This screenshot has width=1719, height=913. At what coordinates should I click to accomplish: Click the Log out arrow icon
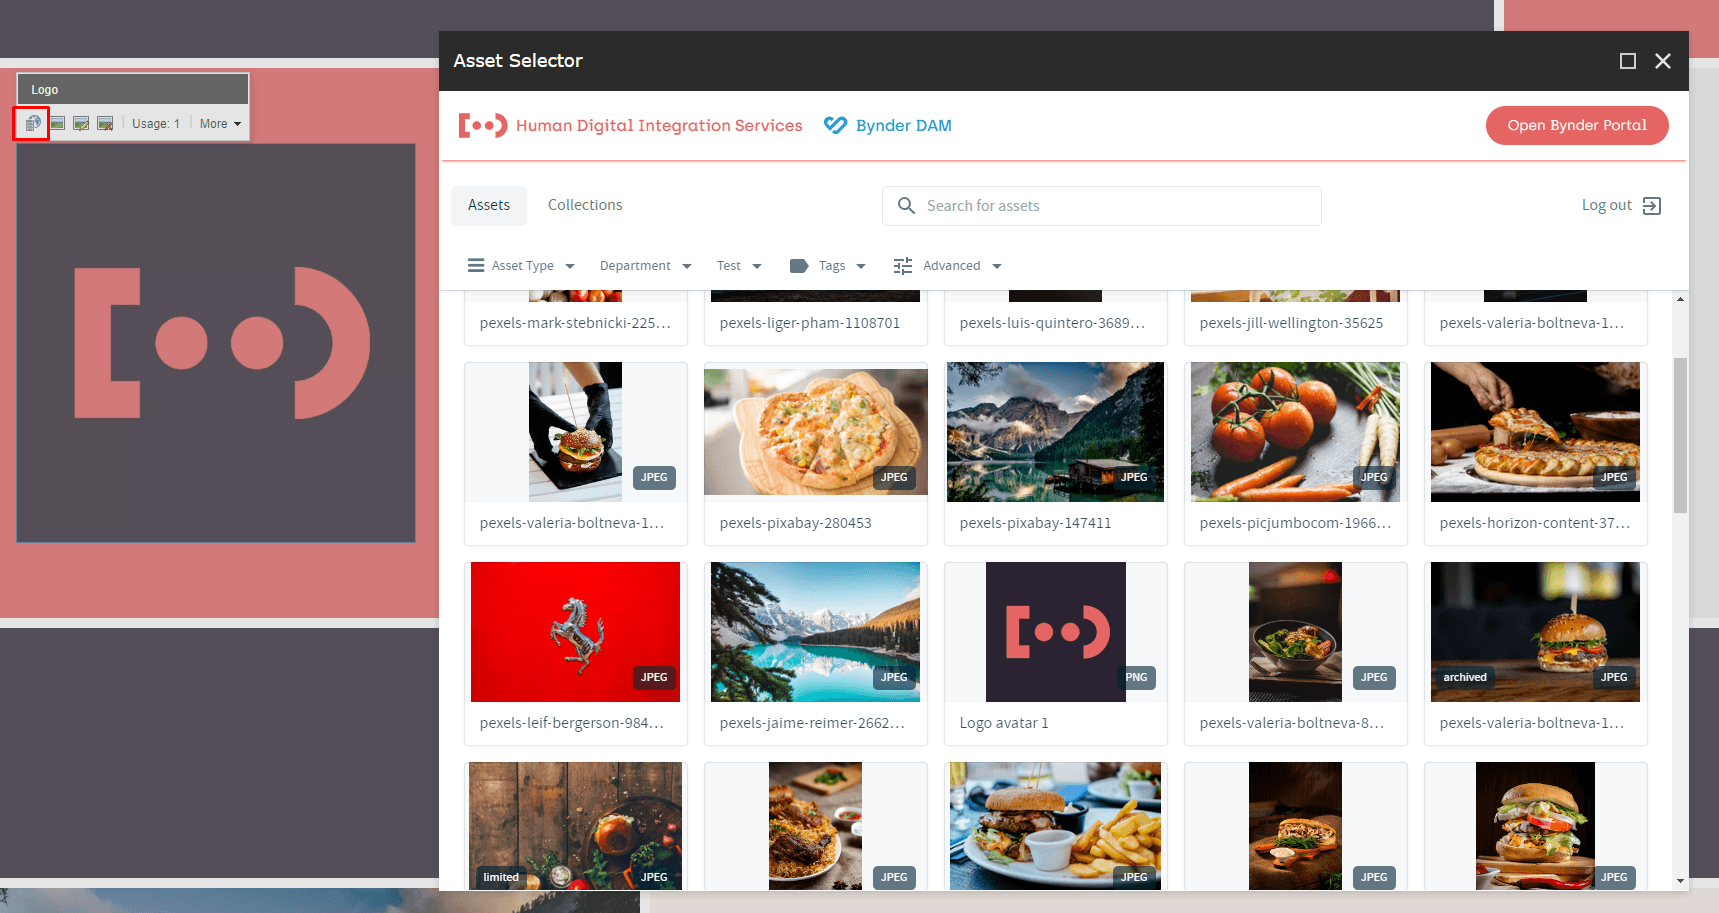1652,206
